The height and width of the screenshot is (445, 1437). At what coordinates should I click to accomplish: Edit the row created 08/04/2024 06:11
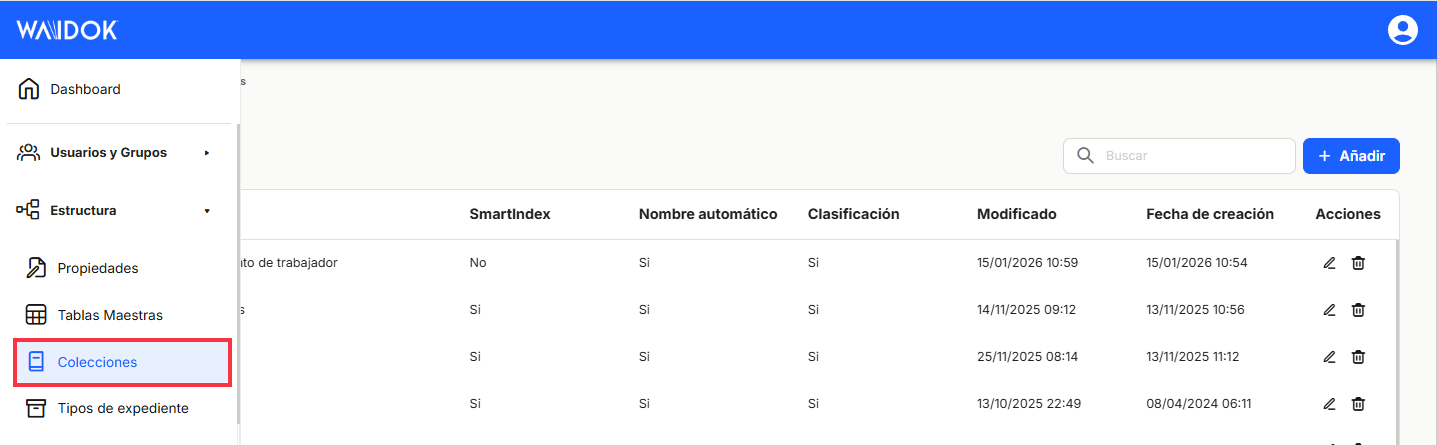point(1329,404)
